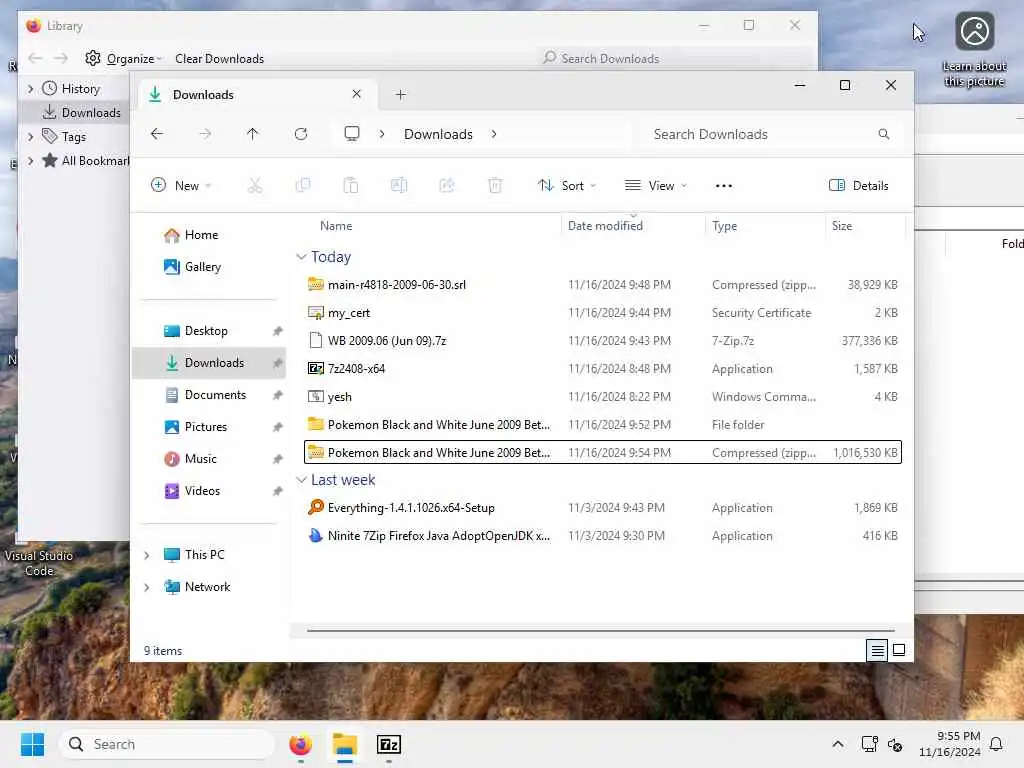Add a new File Explorer tab
The height and width of the screenshot is (768, 1024).
(400, 95)
